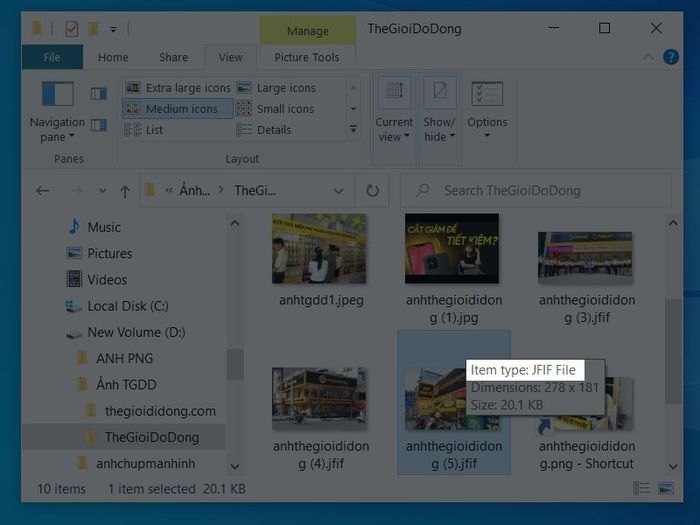Switch to the Home tab
This screenshot has width=700, height=525.
[x=113, y=57]
